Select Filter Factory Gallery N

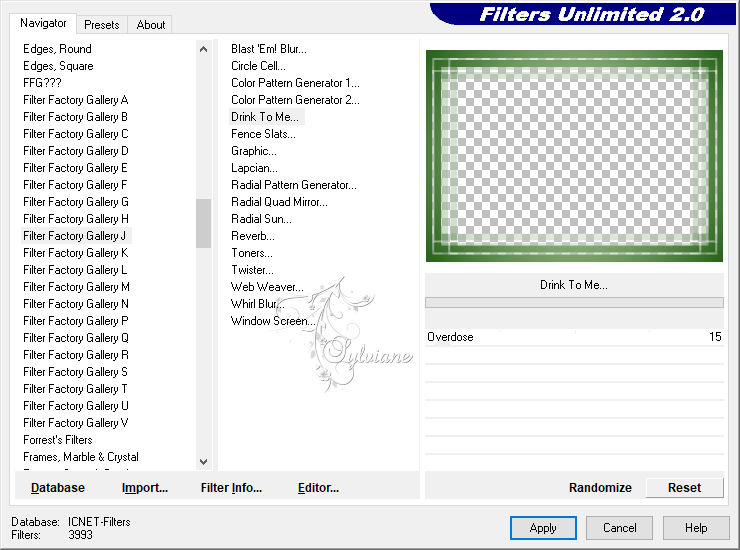click(76, 304)
